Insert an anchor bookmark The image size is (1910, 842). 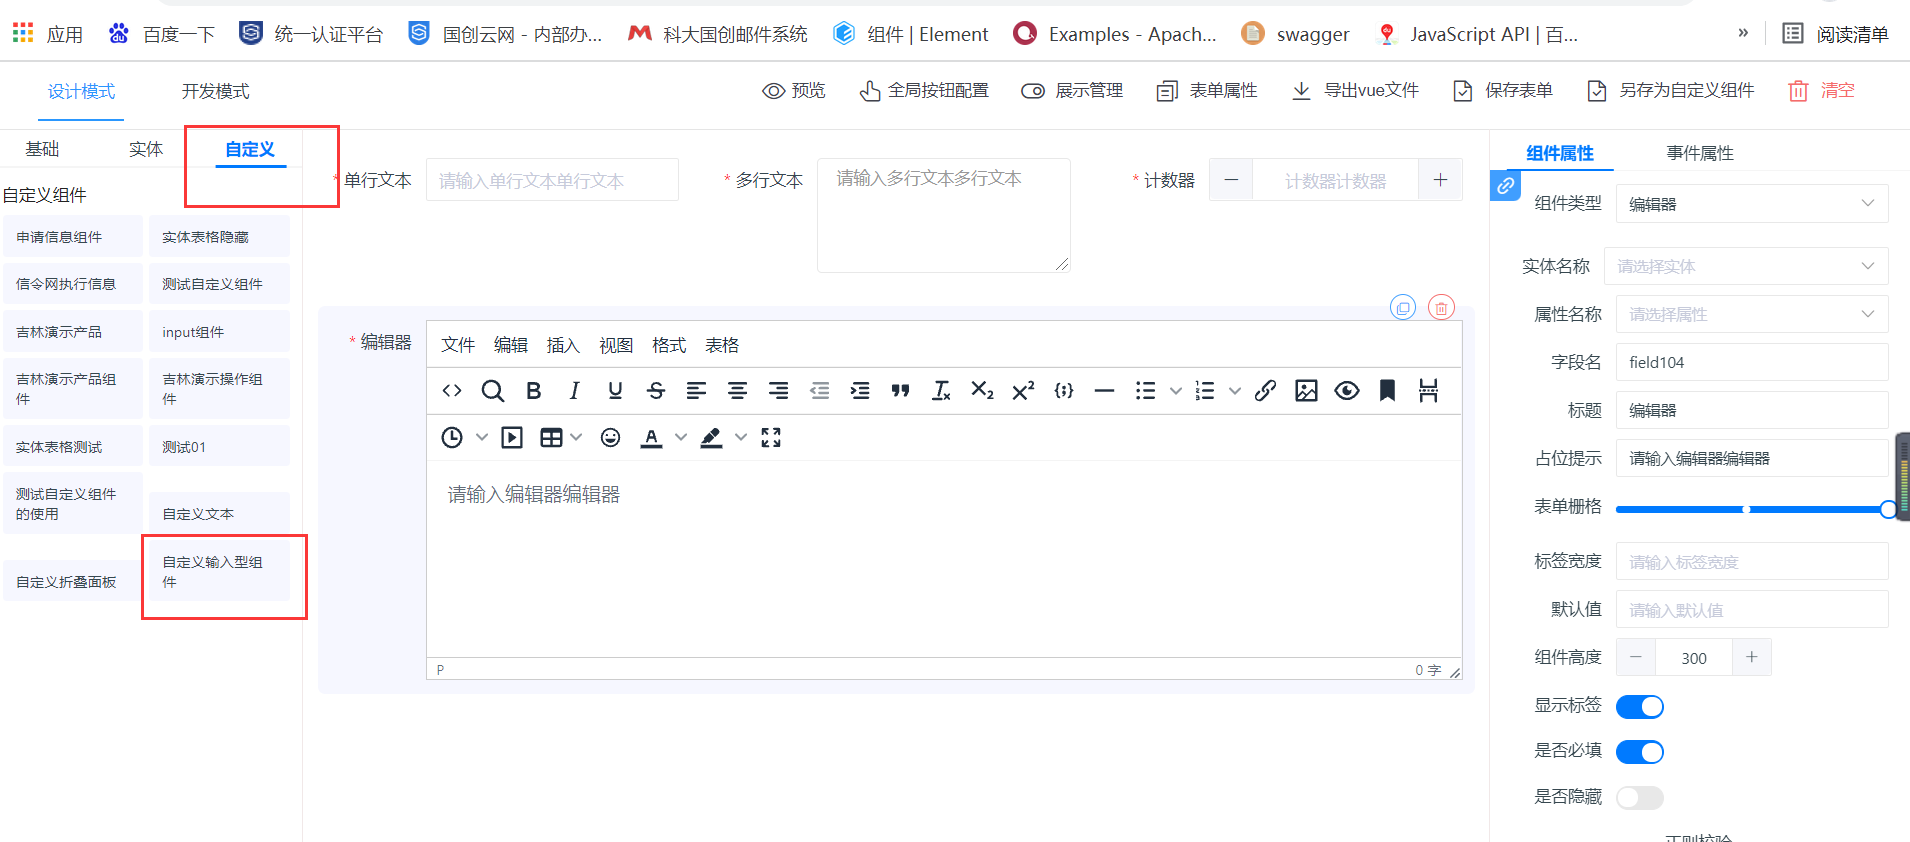[x=1387, y=391]
